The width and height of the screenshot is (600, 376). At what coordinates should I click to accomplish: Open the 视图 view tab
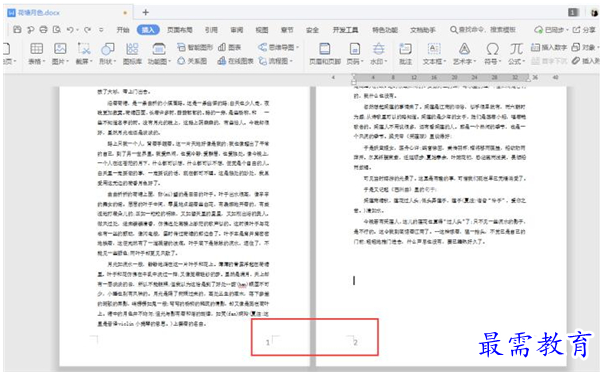pos(262,30)
